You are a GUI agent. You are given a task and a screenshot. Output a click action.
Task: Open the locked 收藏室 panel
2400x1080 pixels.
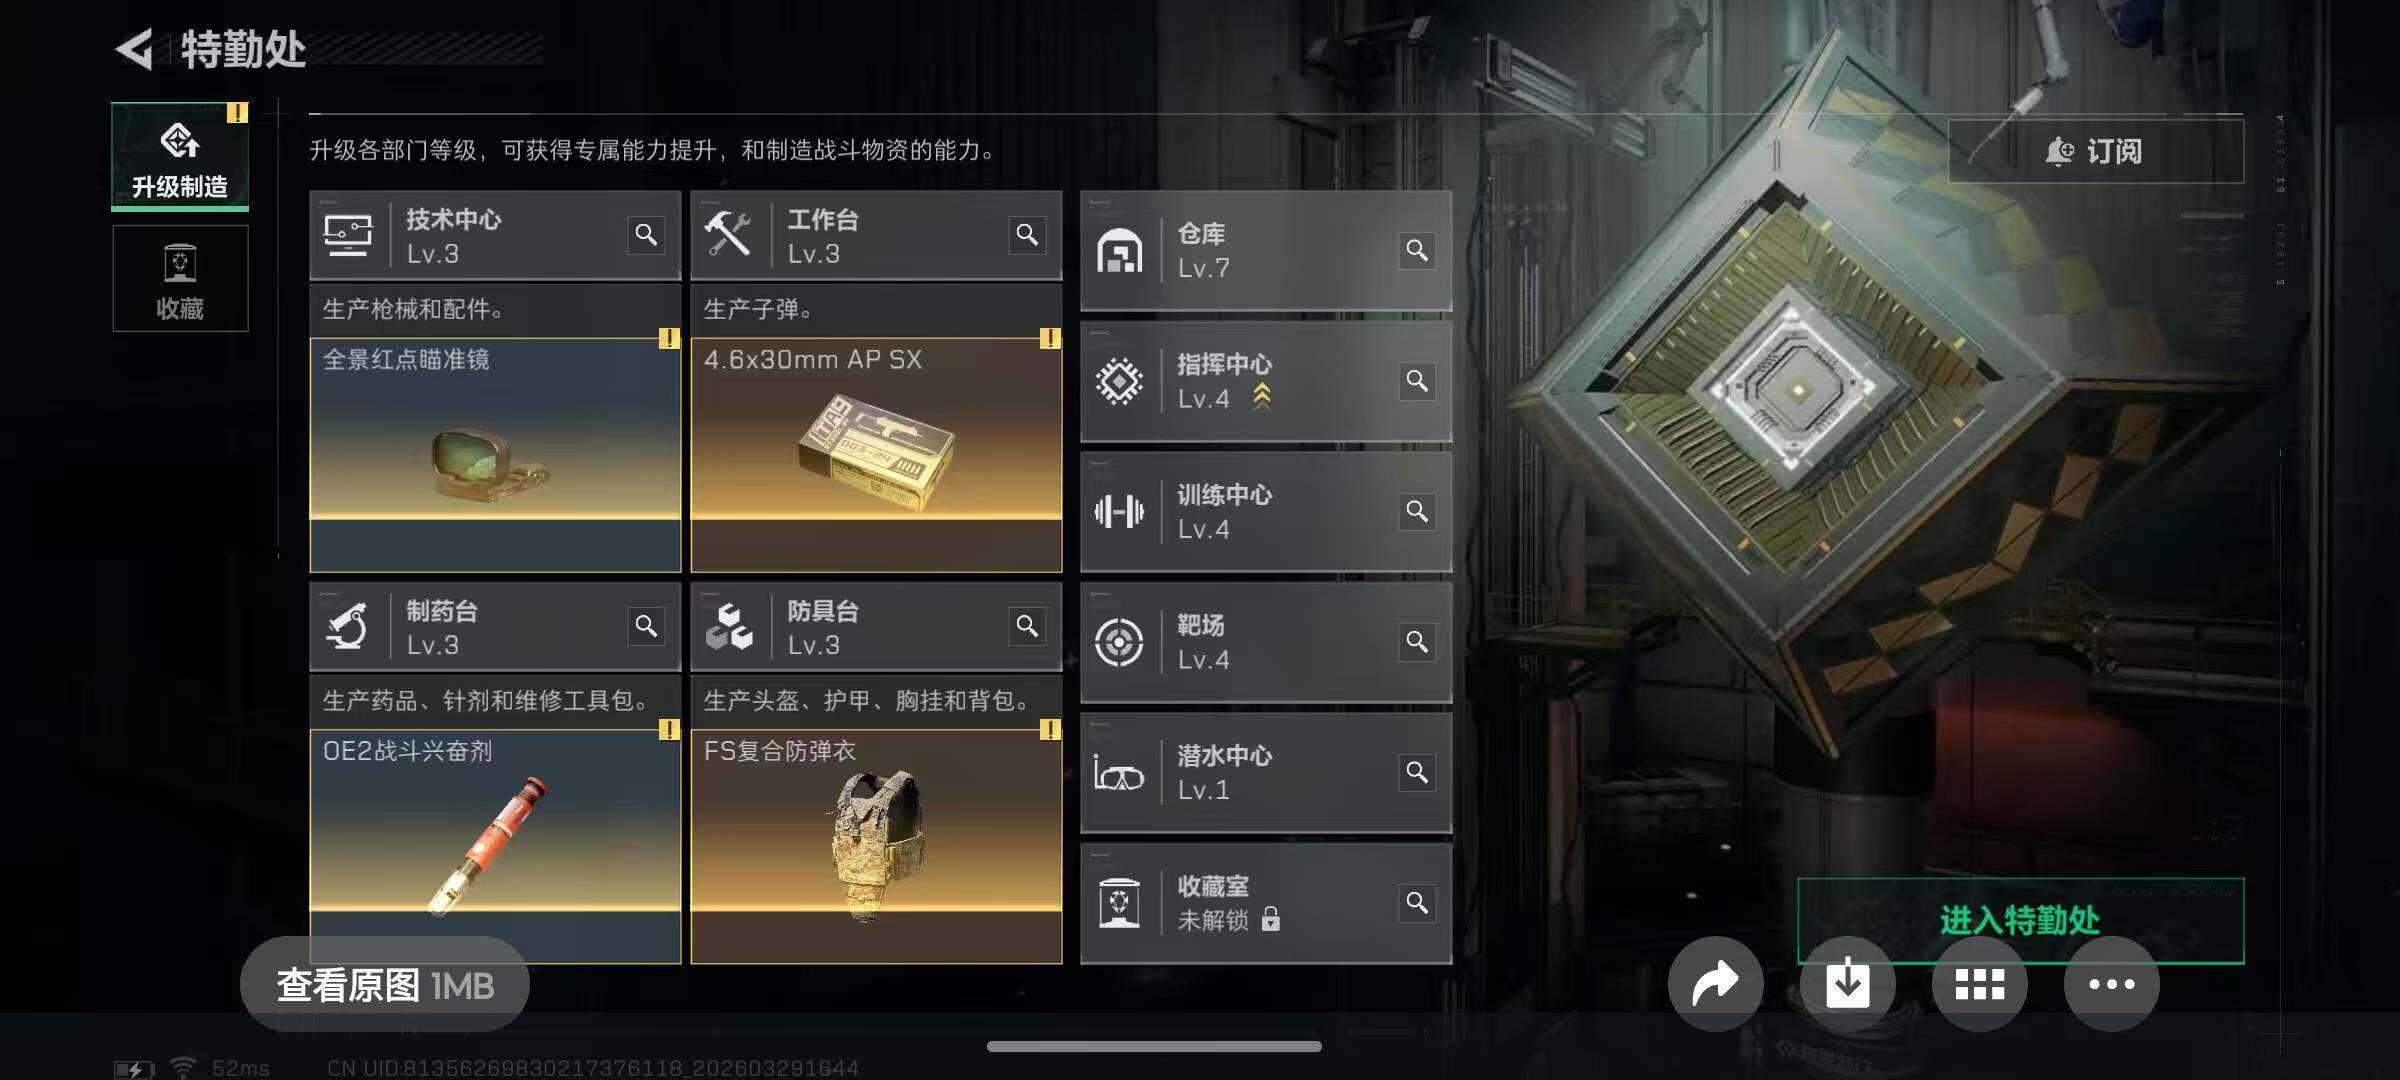pyautogui.click(x=1266, y=904)
